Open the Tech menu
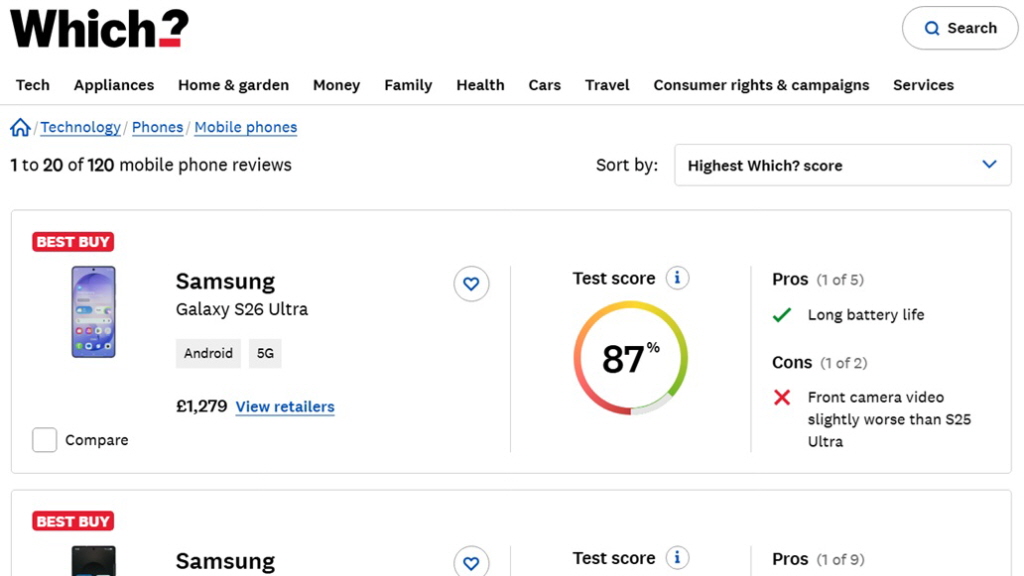Image resolution: width=1024 pixels, height=576 pixels. pyautogui.click(x=33, y=85)
